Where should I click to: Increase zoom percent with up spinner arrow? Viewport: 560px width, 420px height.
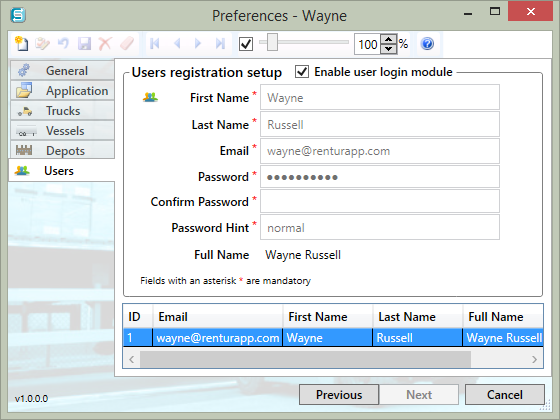[389, 39]
